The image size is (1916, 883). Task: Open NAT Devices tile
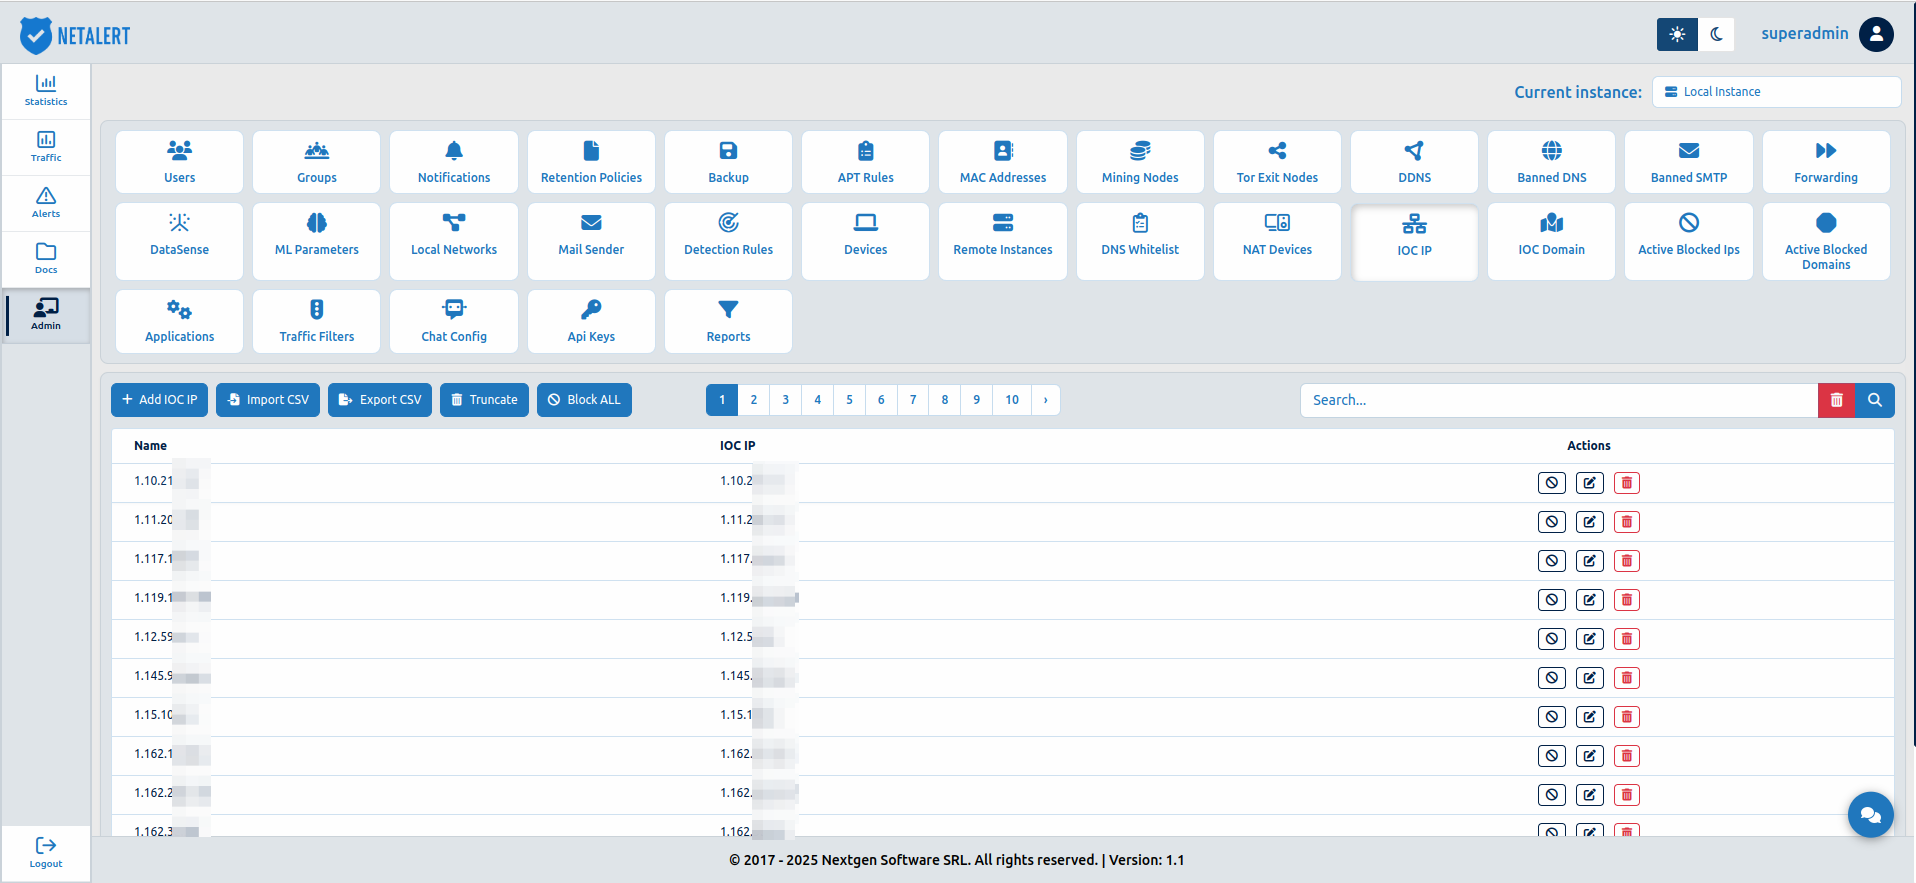click(1277, 241)
